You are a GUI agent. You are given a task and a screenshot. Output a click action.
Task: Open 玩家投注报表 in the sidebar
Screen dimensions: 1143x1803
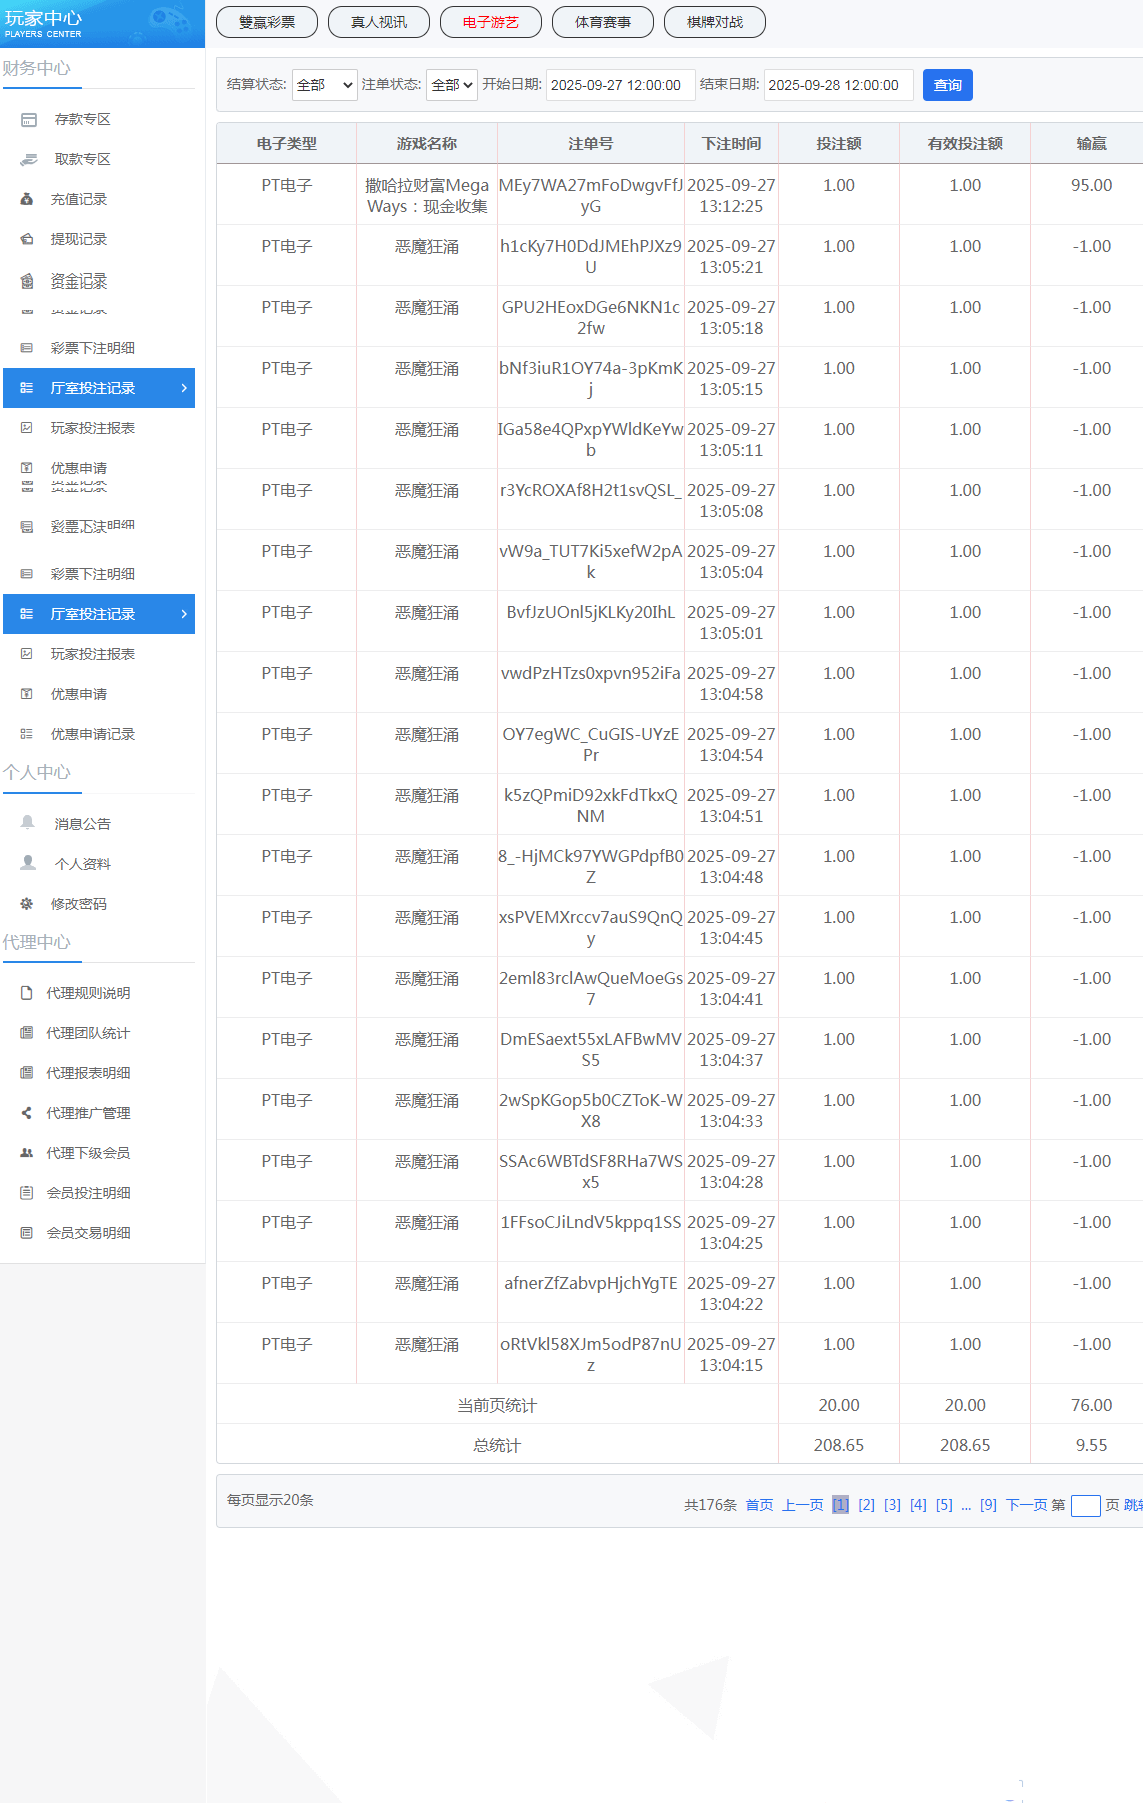coord(92,428)
